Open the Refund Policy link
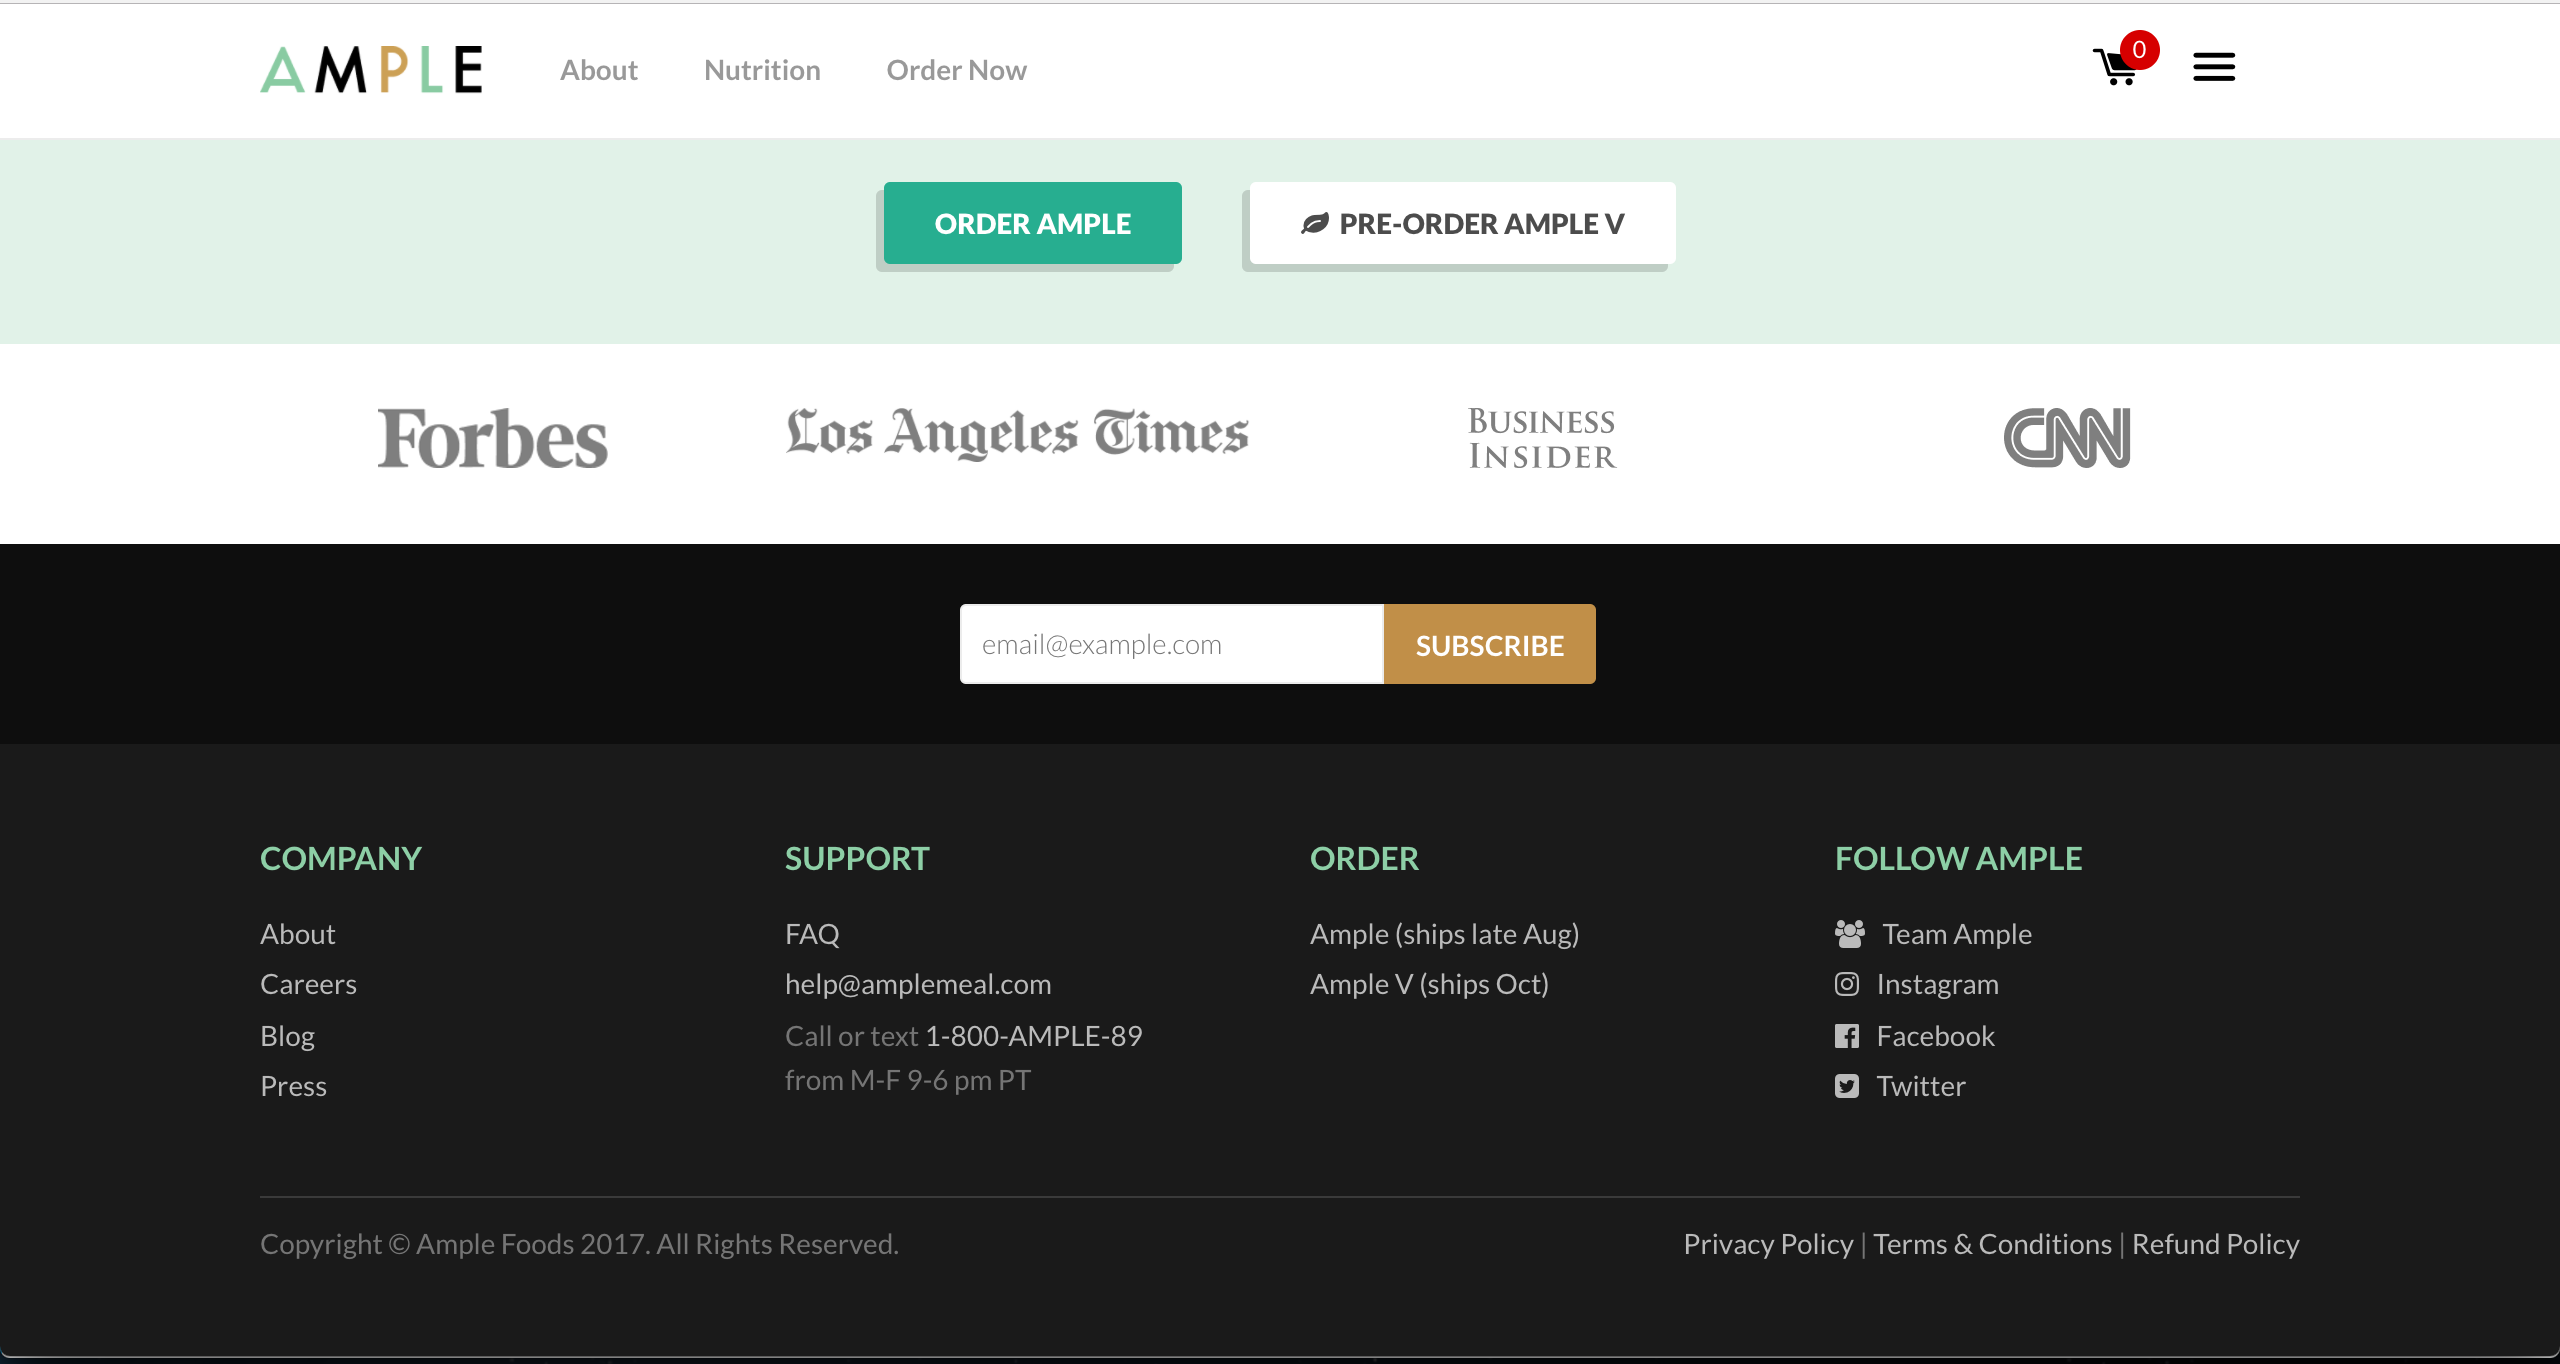 (2215, 1245)
